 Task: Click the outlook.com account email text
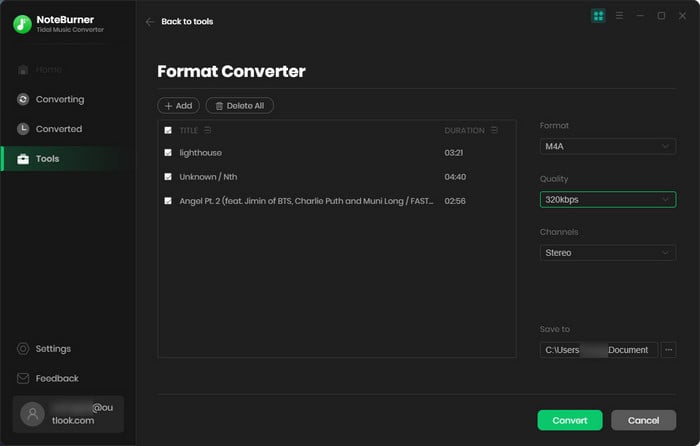click(82, 414)
